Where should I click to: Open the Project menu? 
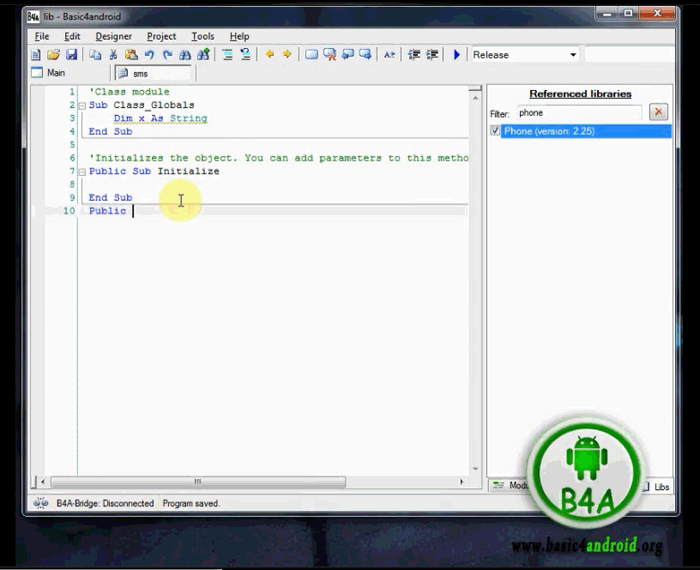coord(161,36)
